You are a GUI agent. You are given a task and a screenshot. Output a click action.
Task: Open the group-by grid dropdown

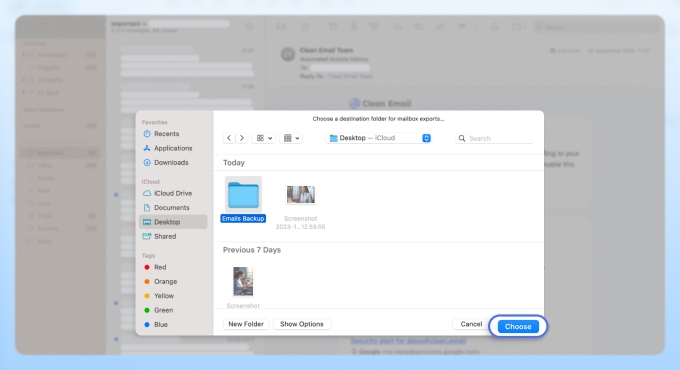point(291,138)
